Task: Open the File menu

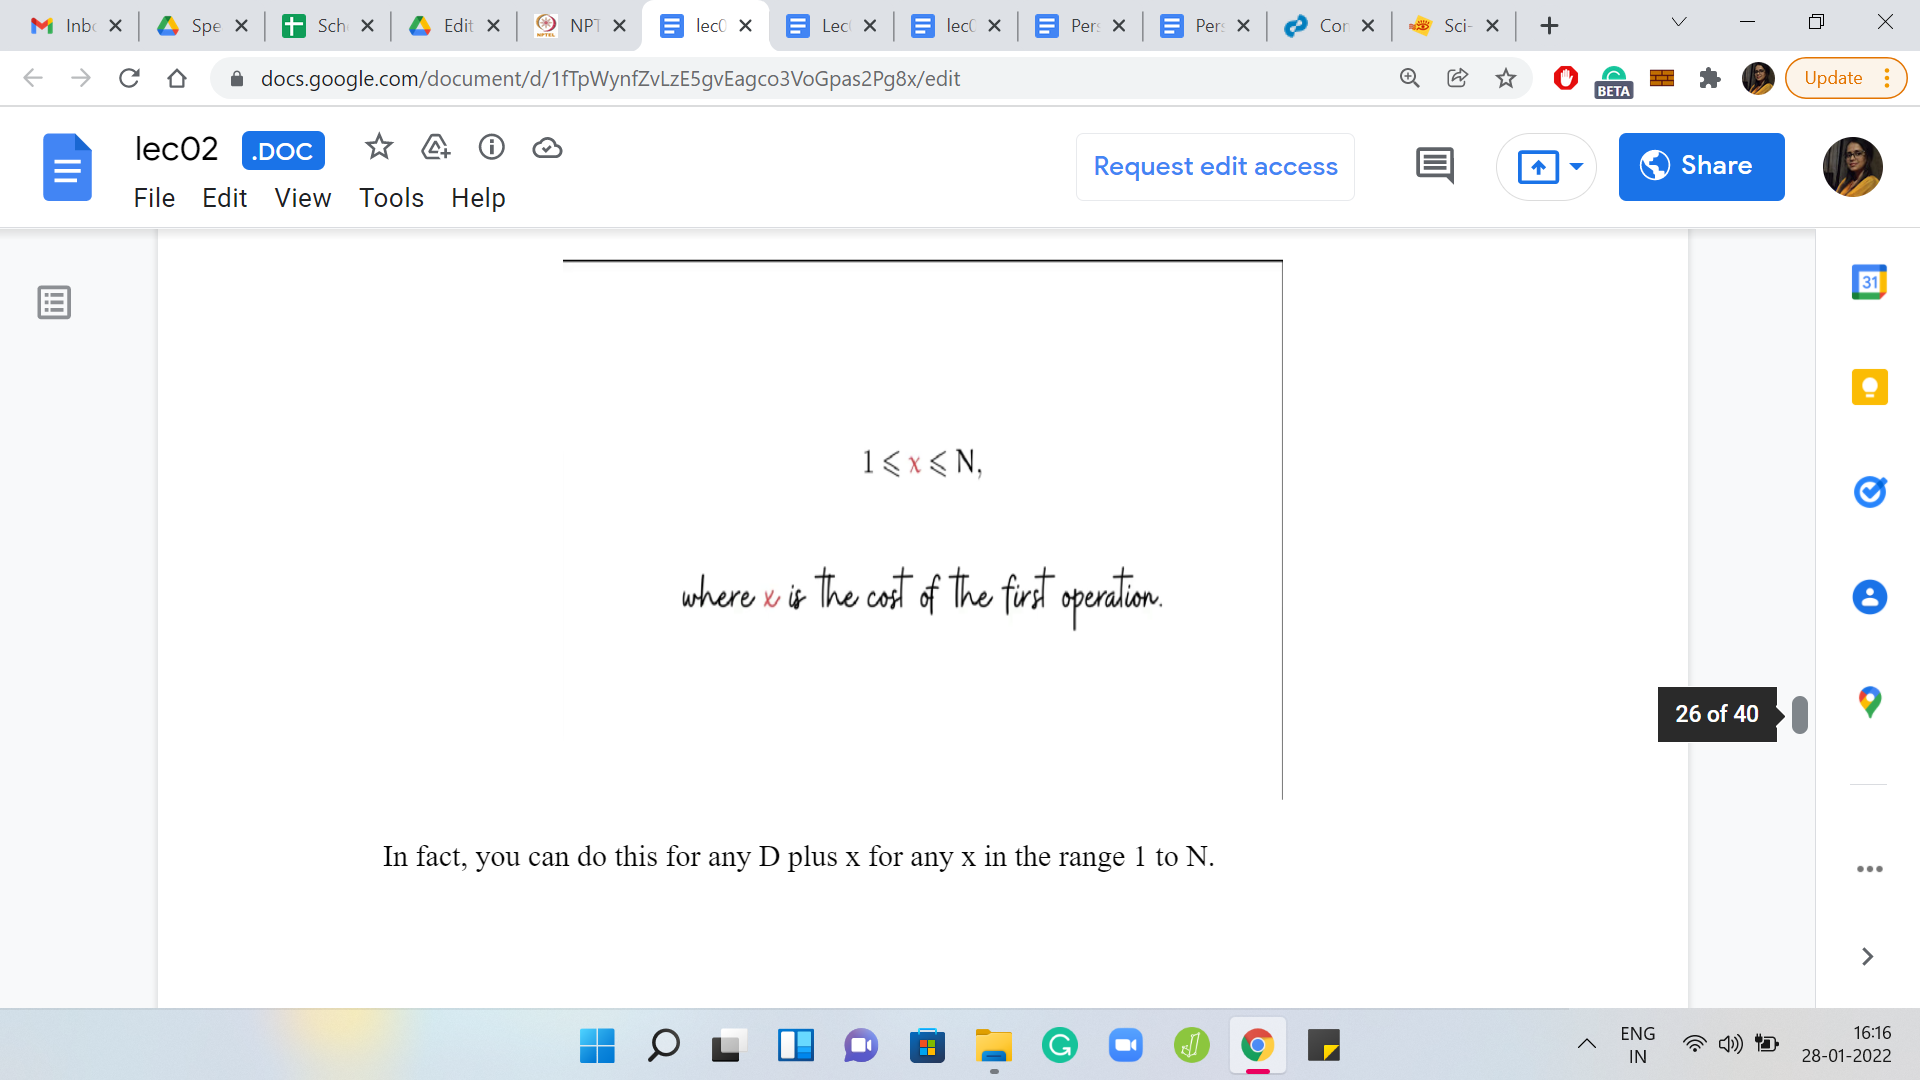Action: tap(154, 198)
